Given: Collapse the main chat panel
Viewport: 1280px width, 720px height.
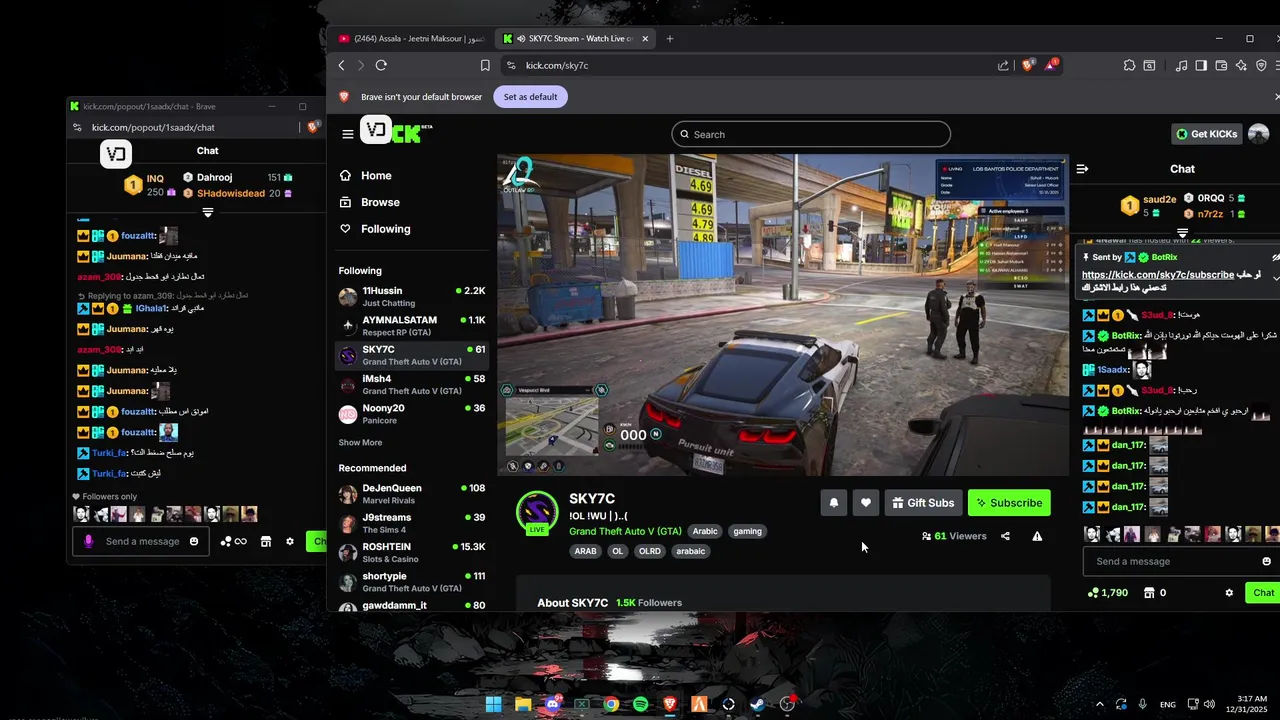Looking at the screenshot, I should [x=1082, y=169].
